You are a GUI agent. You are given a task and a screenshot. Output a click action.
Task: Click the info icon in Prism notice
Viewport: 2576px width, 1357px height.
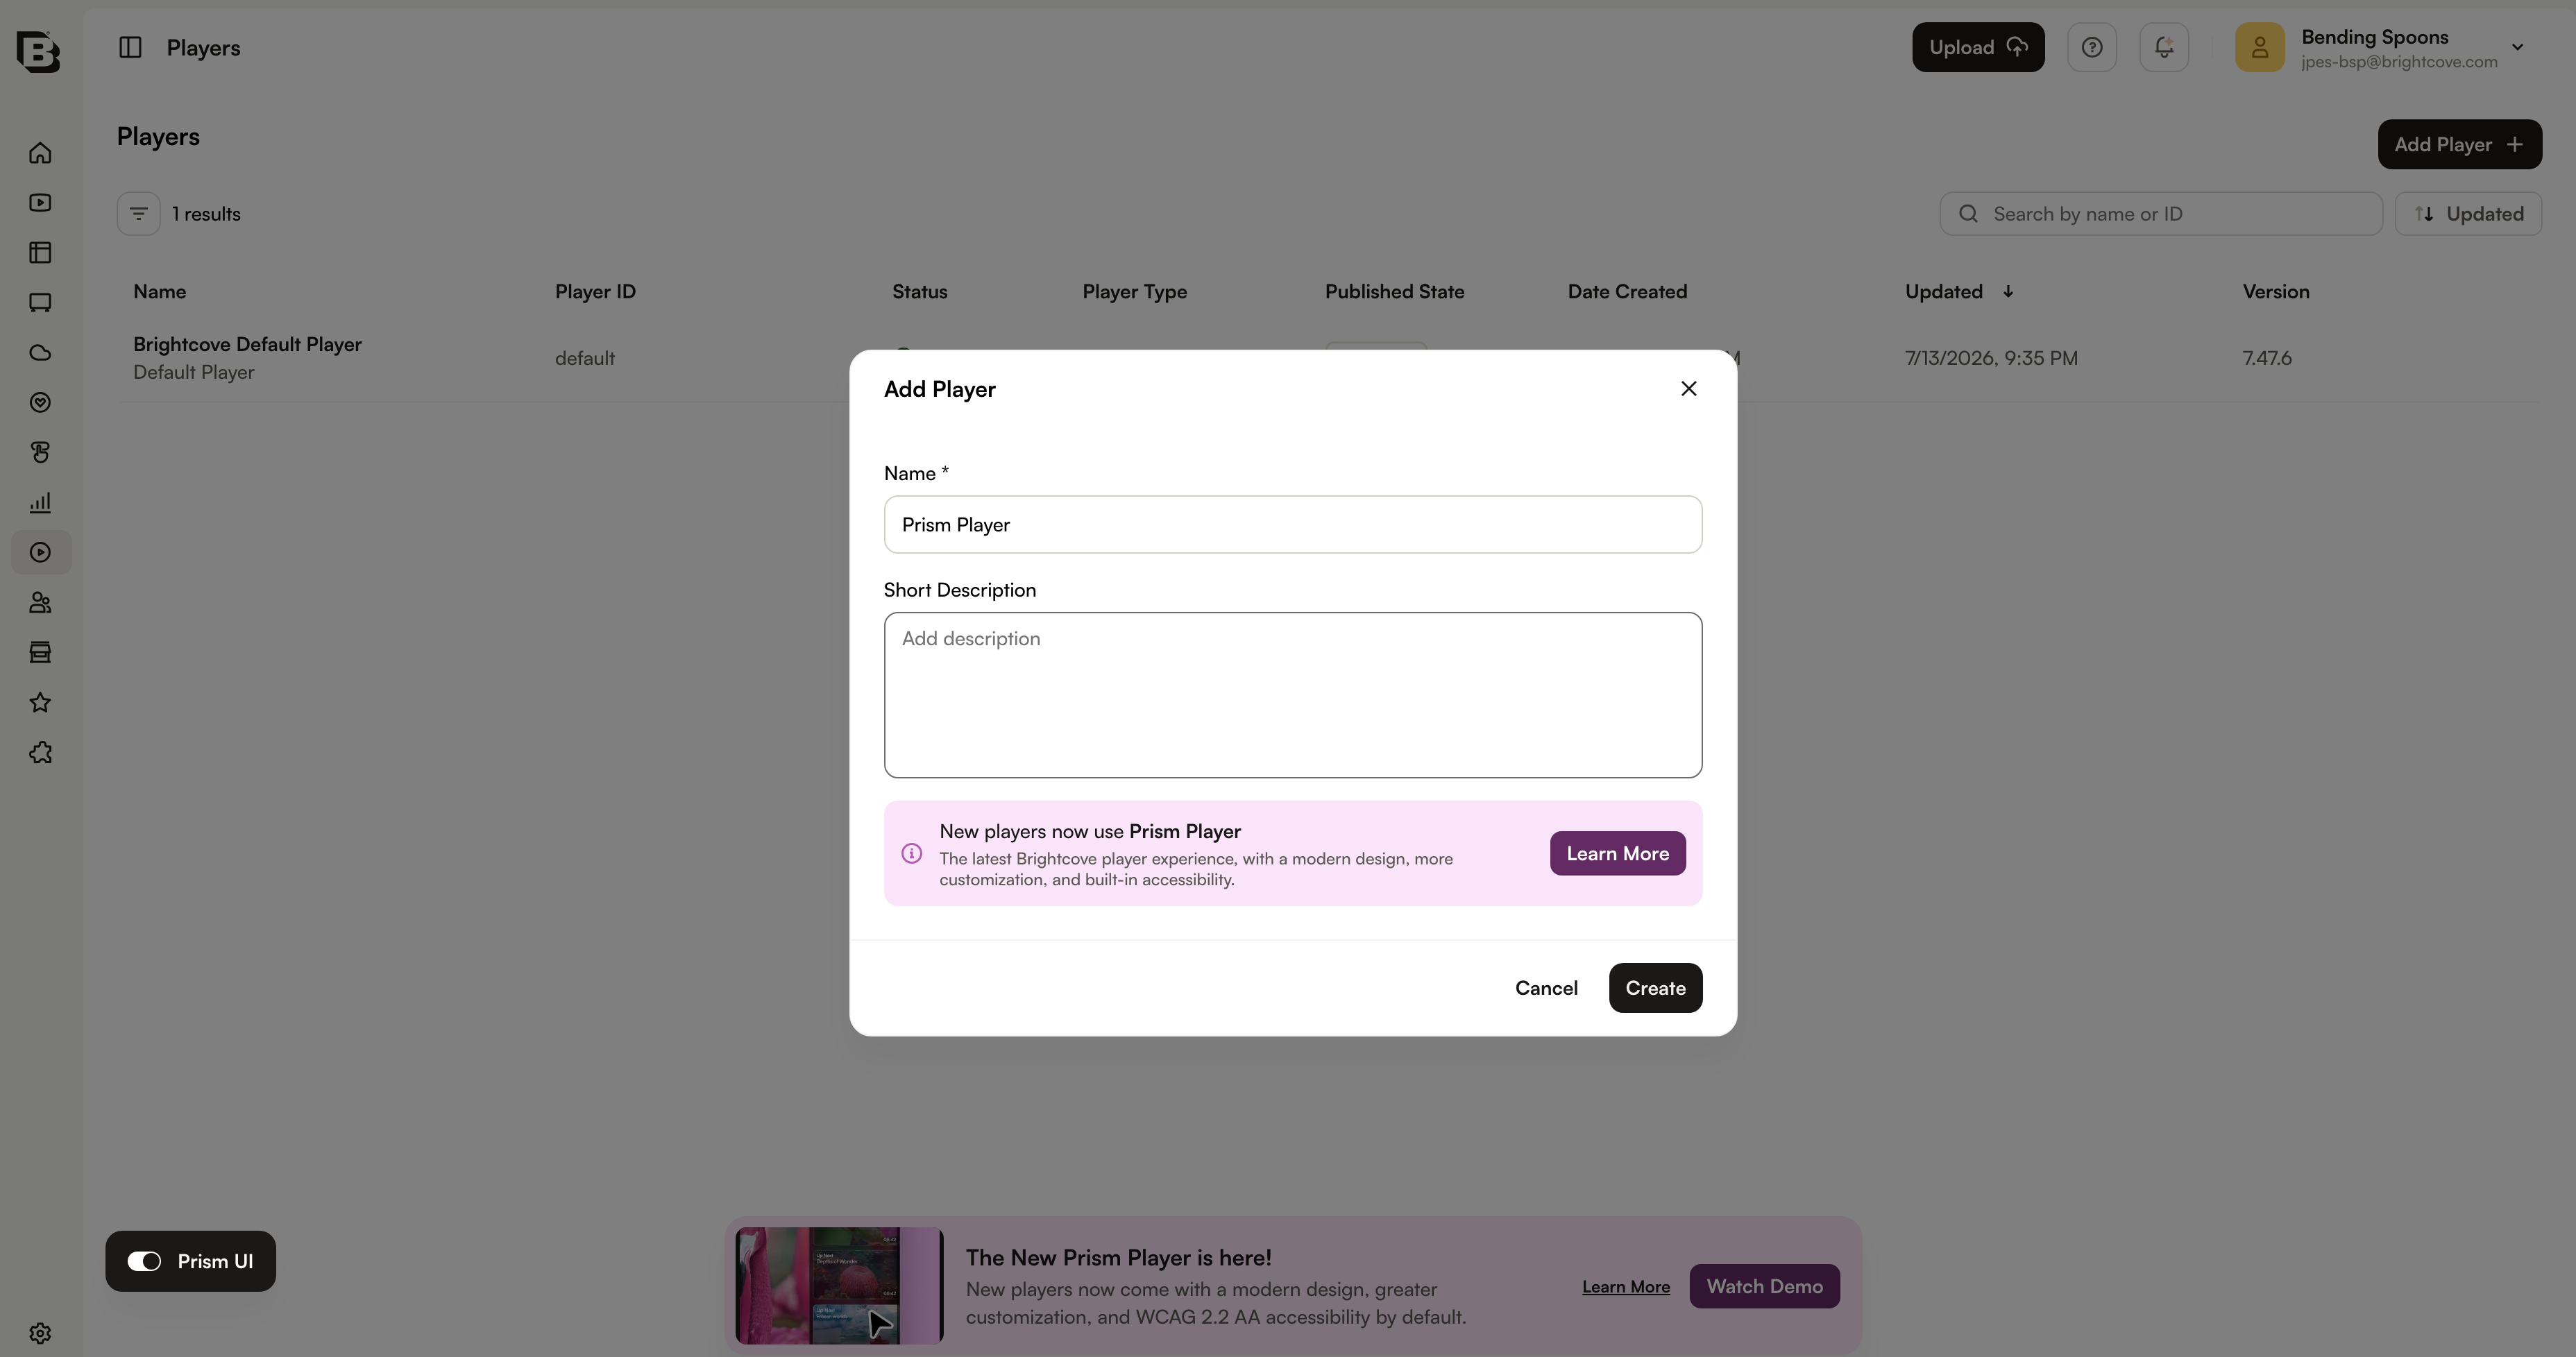(911, 853)
